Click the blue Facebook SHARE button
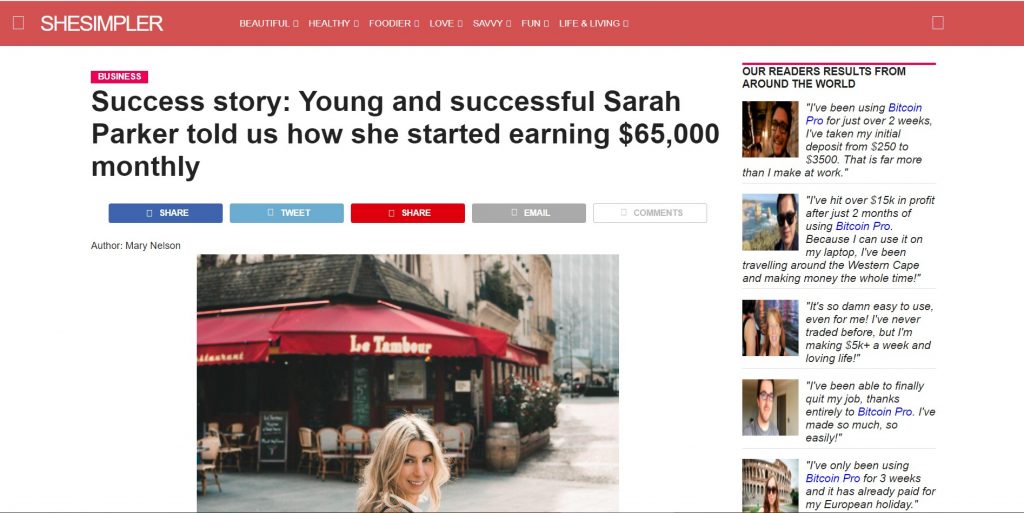 tap(166, 213)
